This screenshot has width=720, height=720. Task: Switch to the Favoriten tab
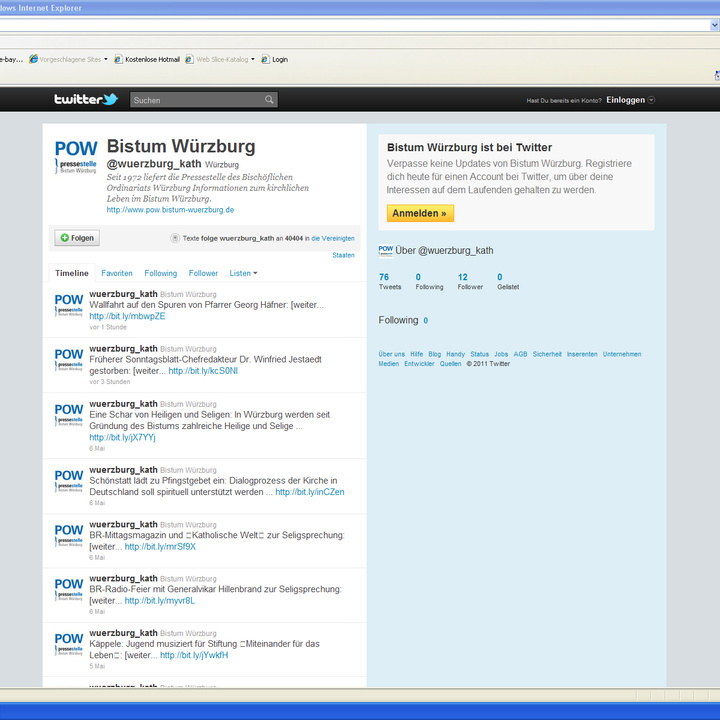117,273
